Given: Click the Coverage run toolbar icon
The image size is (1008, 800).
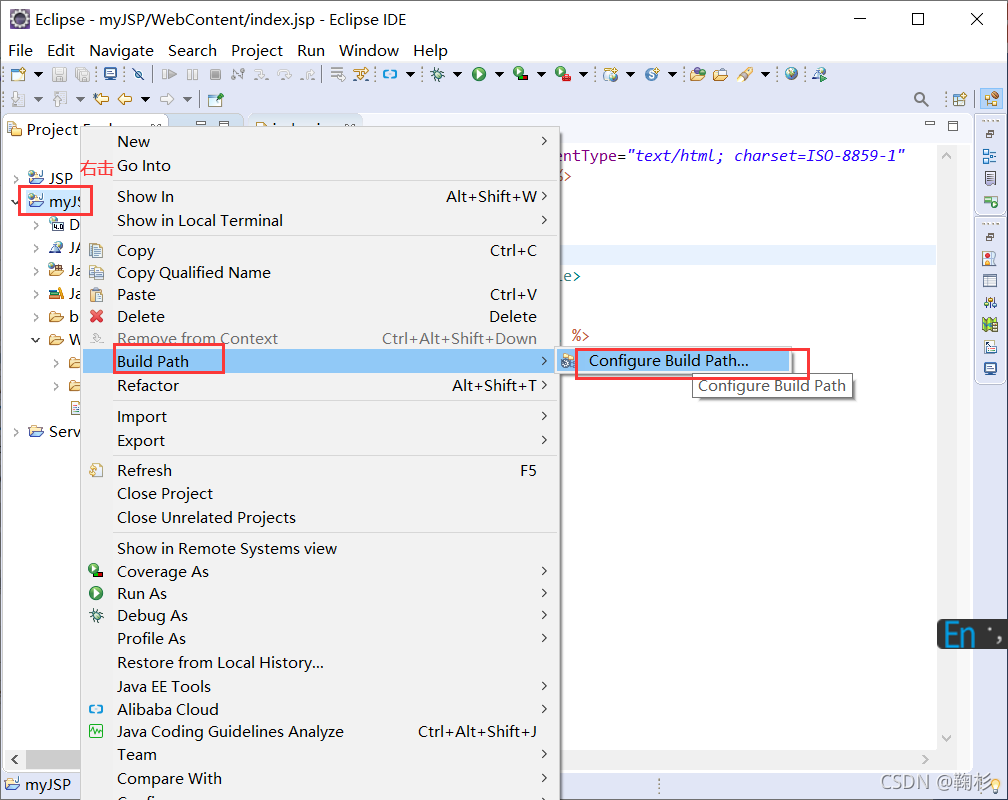Looking at the screenshot, I should (x=521, y=75).
